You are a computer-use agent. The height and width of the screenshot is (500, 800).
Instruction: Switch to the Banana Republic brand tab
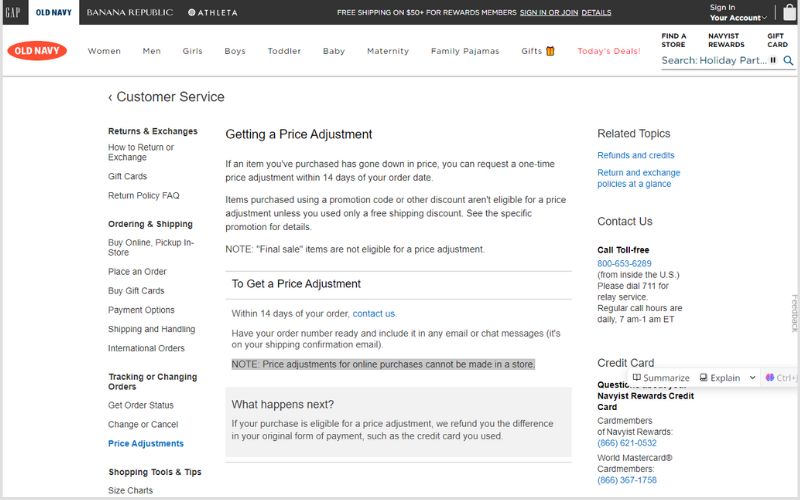pos(130,12)
